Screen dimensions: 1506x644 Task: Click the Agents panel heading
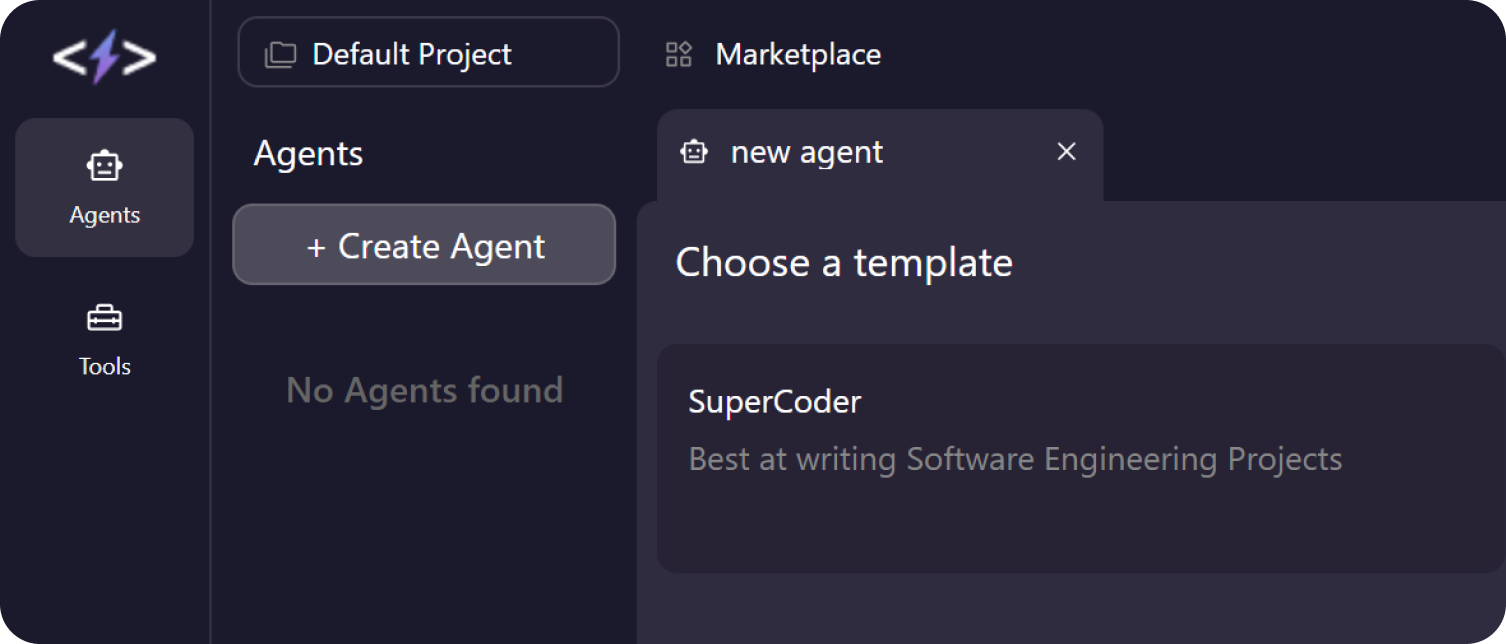[x=308, y=154]
